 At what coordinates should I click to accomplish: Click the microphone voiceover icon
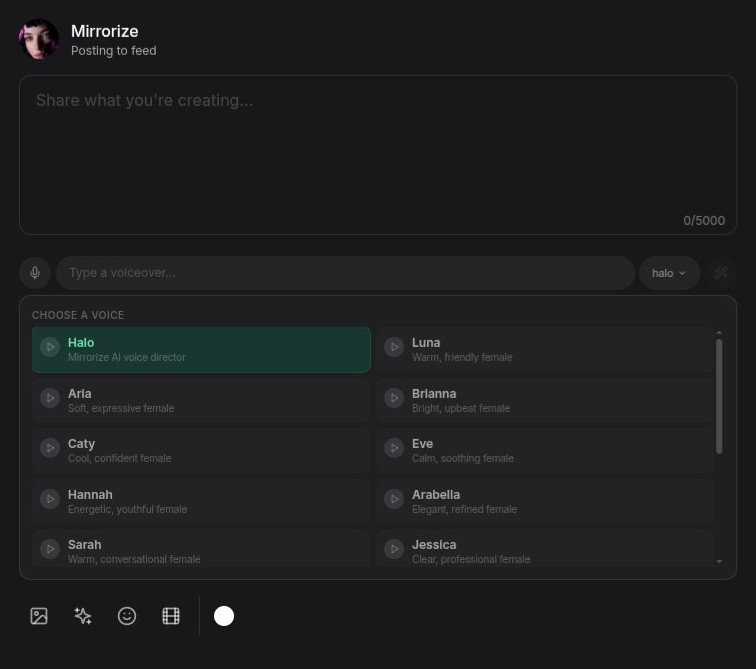(35, 273)
